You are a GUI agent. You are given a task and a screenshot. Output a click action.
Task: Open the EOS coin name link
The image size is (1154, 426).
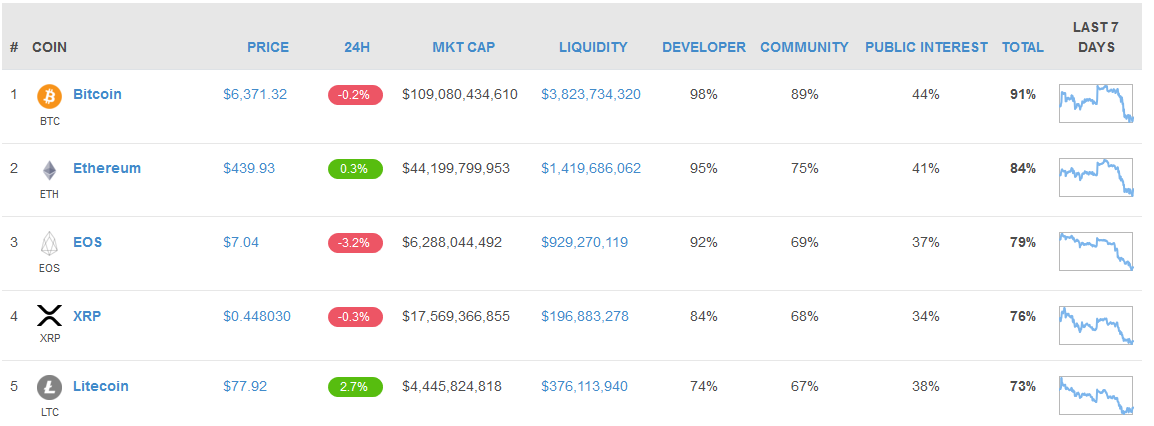88,242
